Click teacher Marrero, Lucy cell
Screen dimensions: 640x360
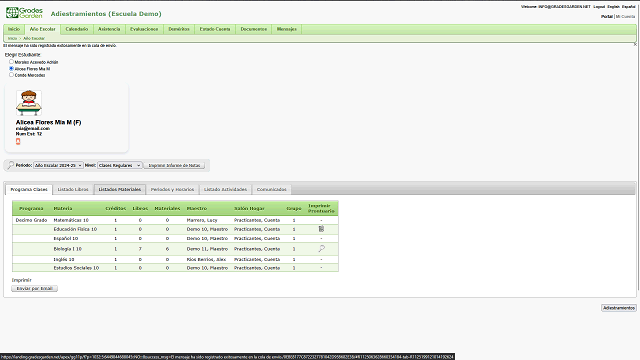coord(202,220)
